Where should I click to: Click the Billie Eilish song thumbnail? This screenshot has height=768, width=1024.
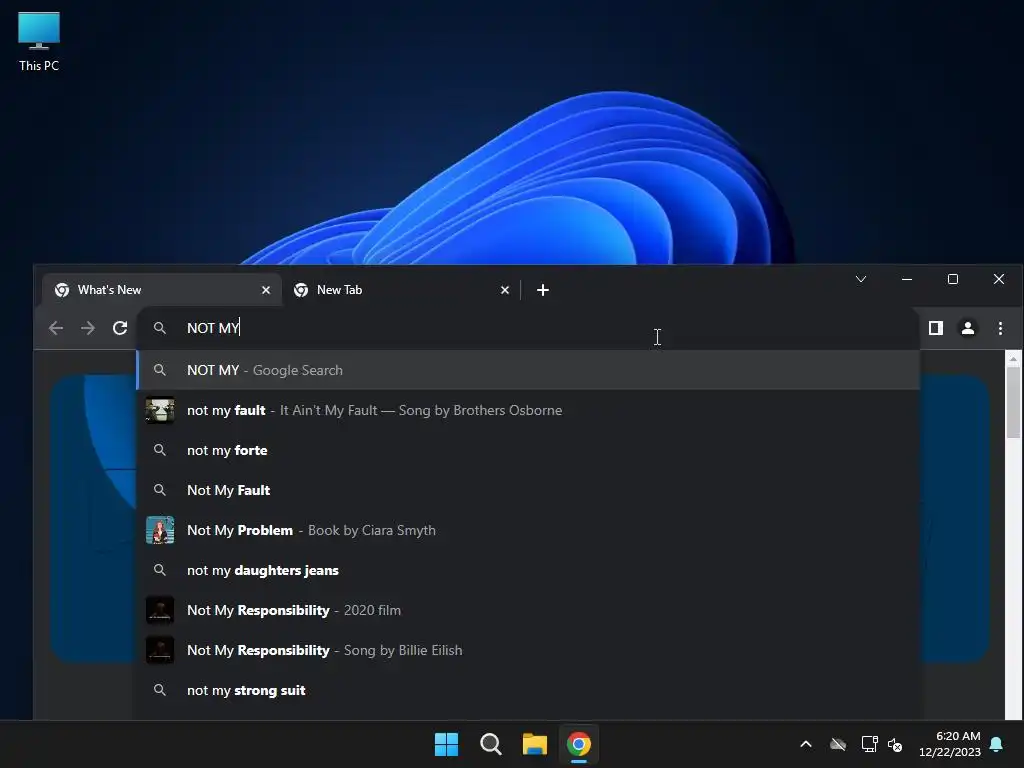coord(160,650)
